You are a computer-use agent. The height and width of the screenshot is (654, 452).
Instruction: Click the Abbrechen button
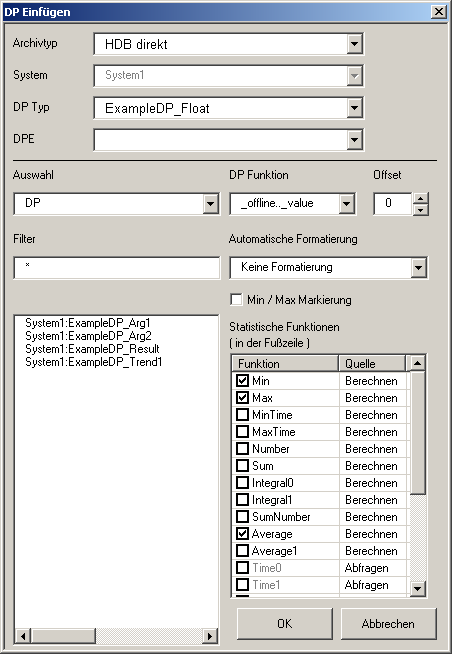click(388, 624)
